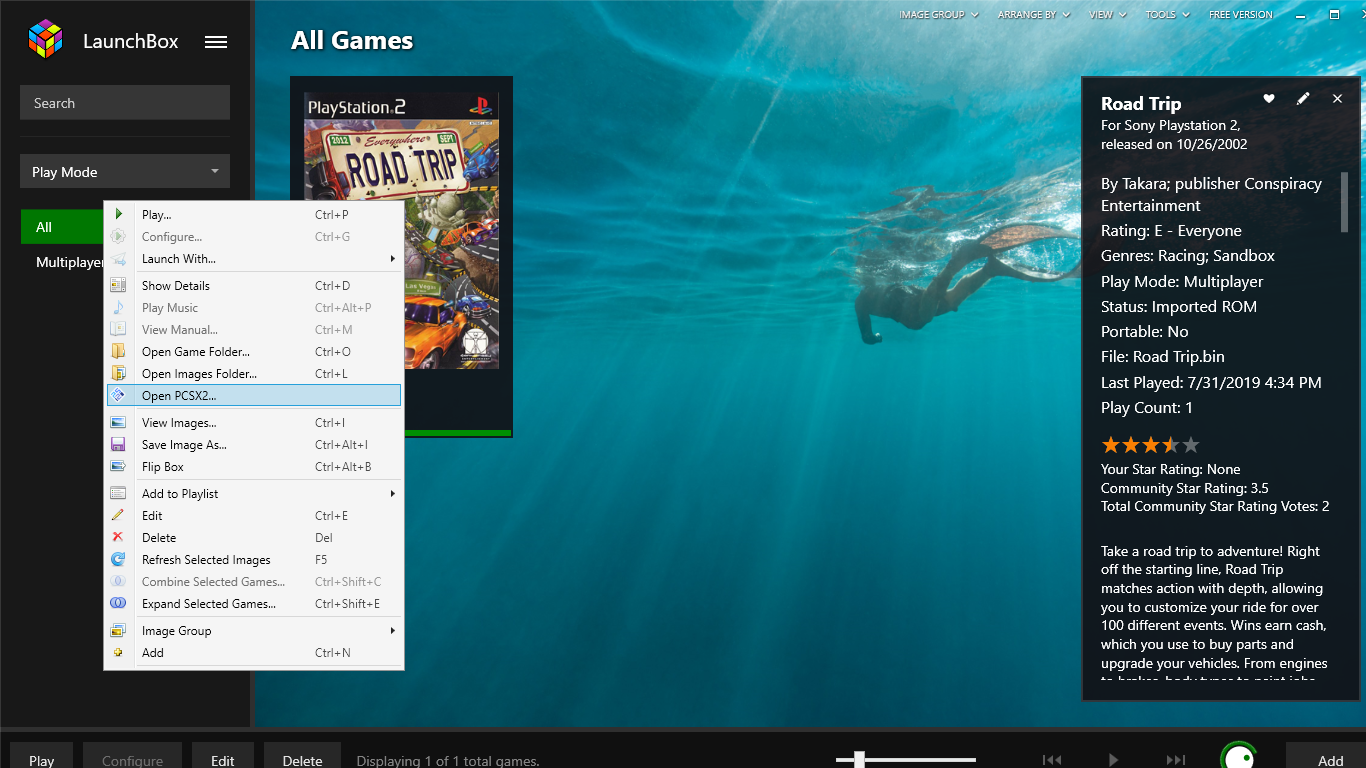Choose View Images... from the menu
The width and height of the screenshot is (1366, 768).
[254, 422]
